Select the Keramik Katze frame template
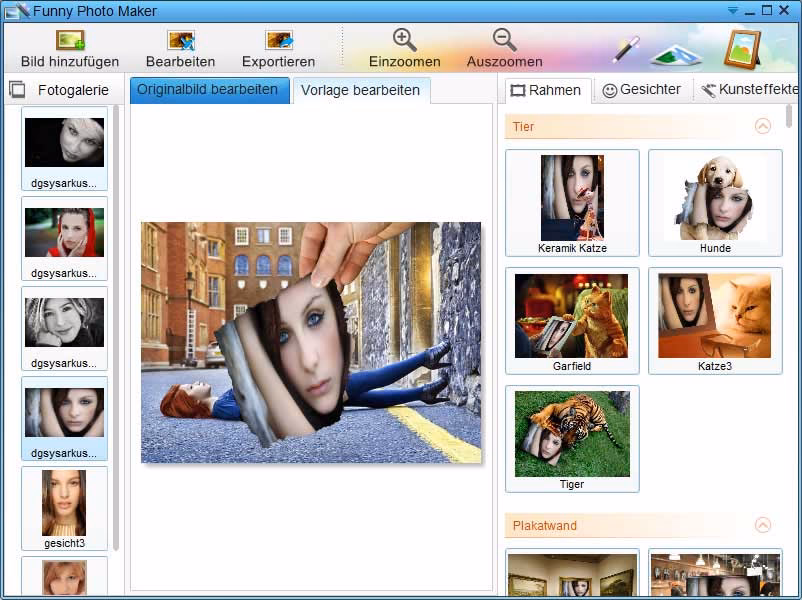Viewport: 802px width, 600px height. click(572, 203)
